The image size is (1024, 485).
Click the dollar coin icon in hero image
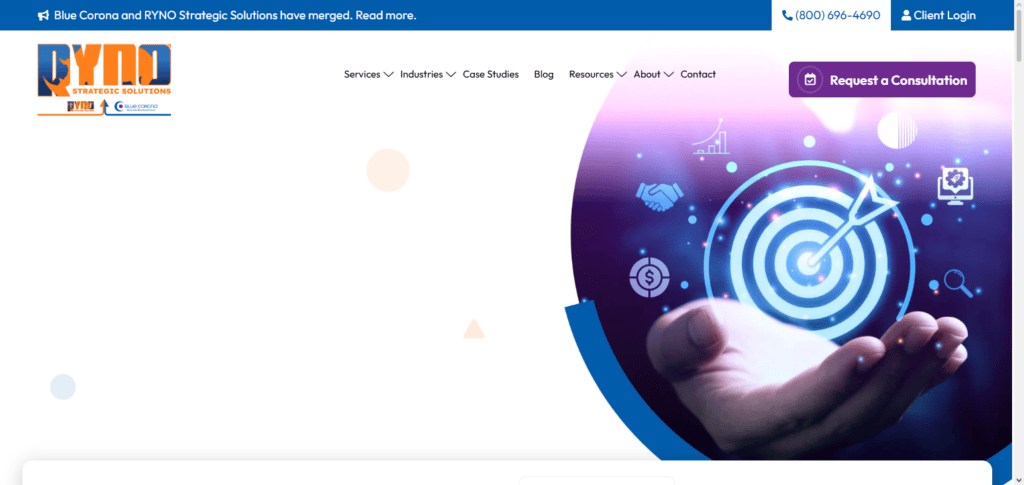point(648,277)
